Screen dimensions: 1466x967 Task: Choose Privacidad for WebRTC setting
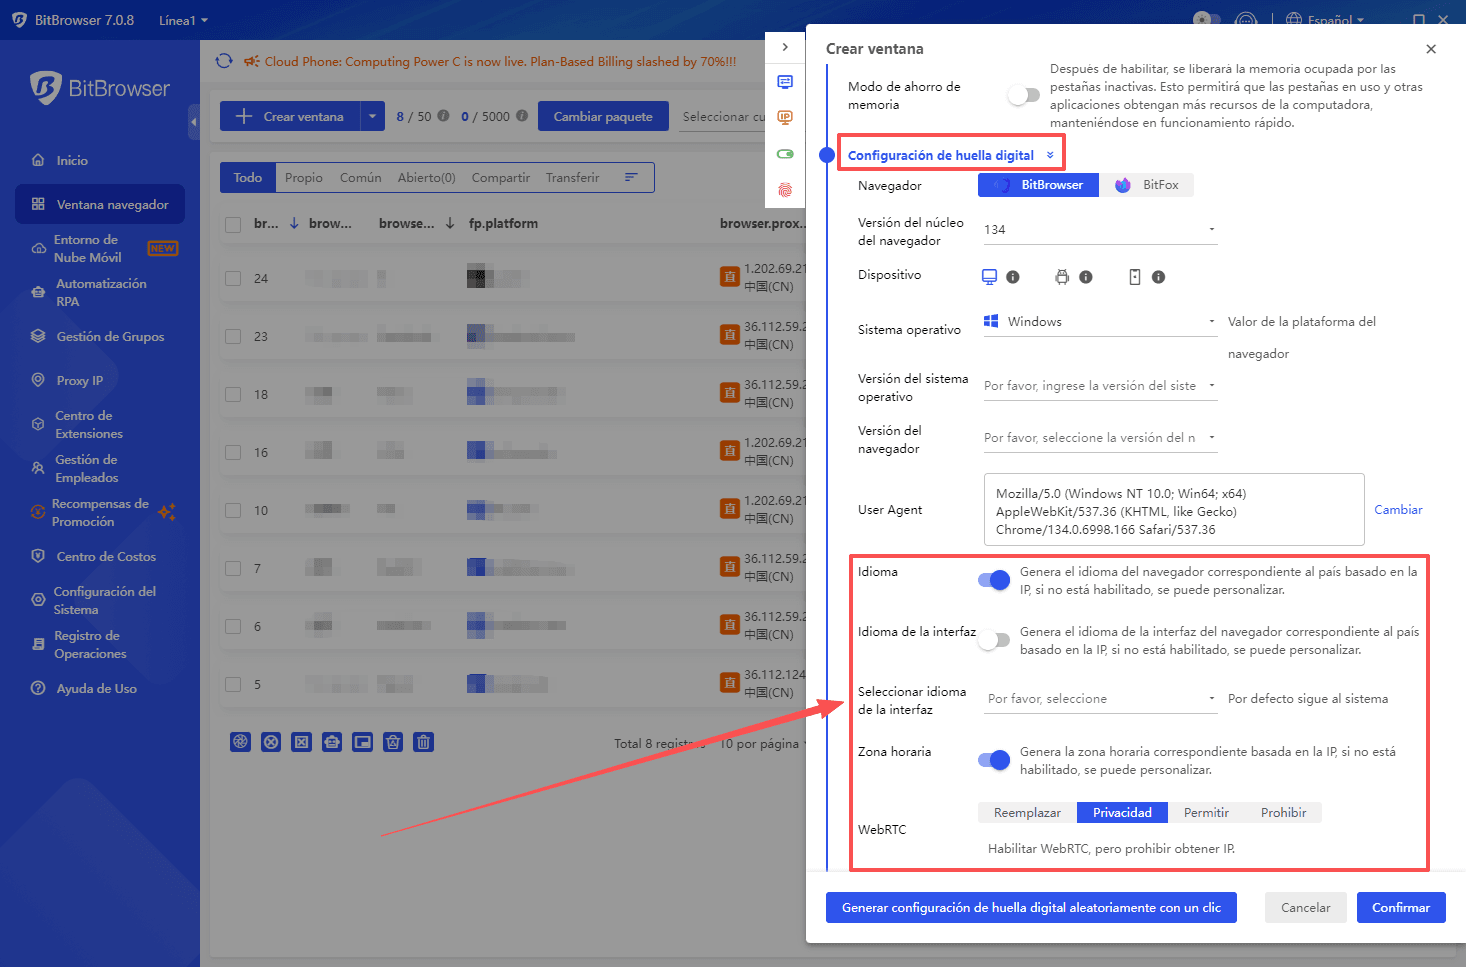click(x=1121, y=812)
